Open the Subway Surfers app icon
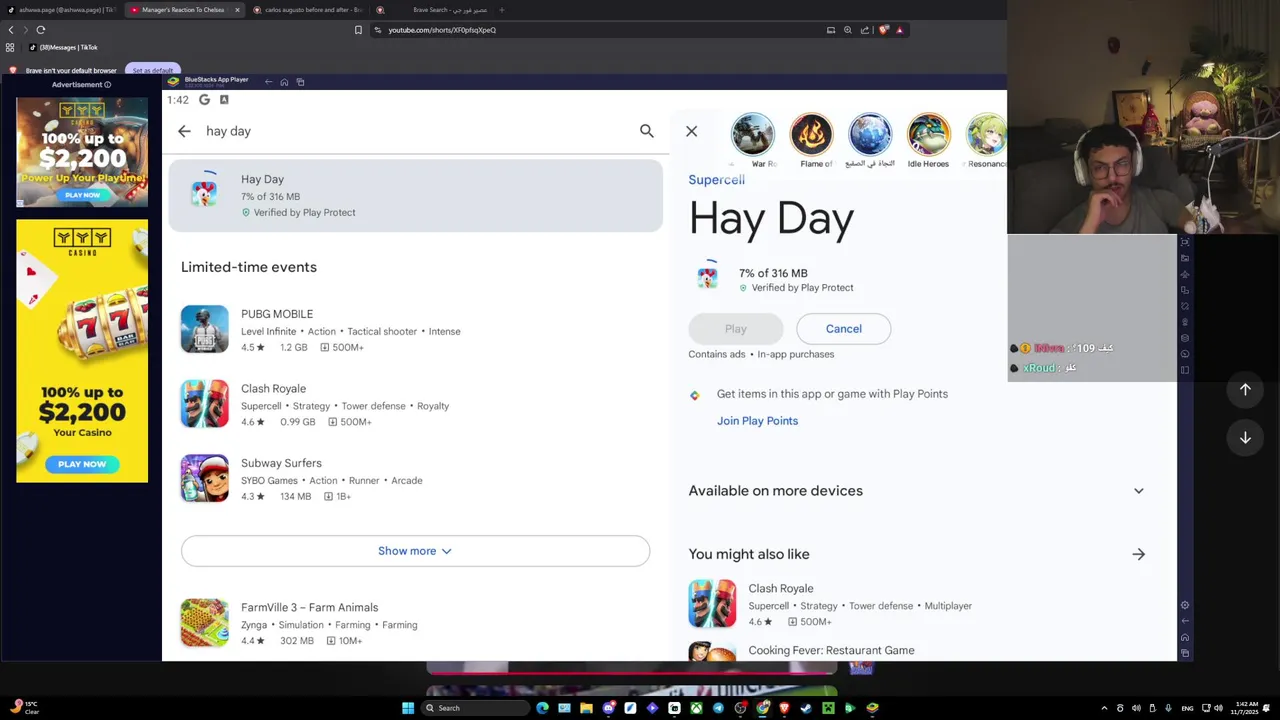The image size is (1280, 720). coord(204,478)
